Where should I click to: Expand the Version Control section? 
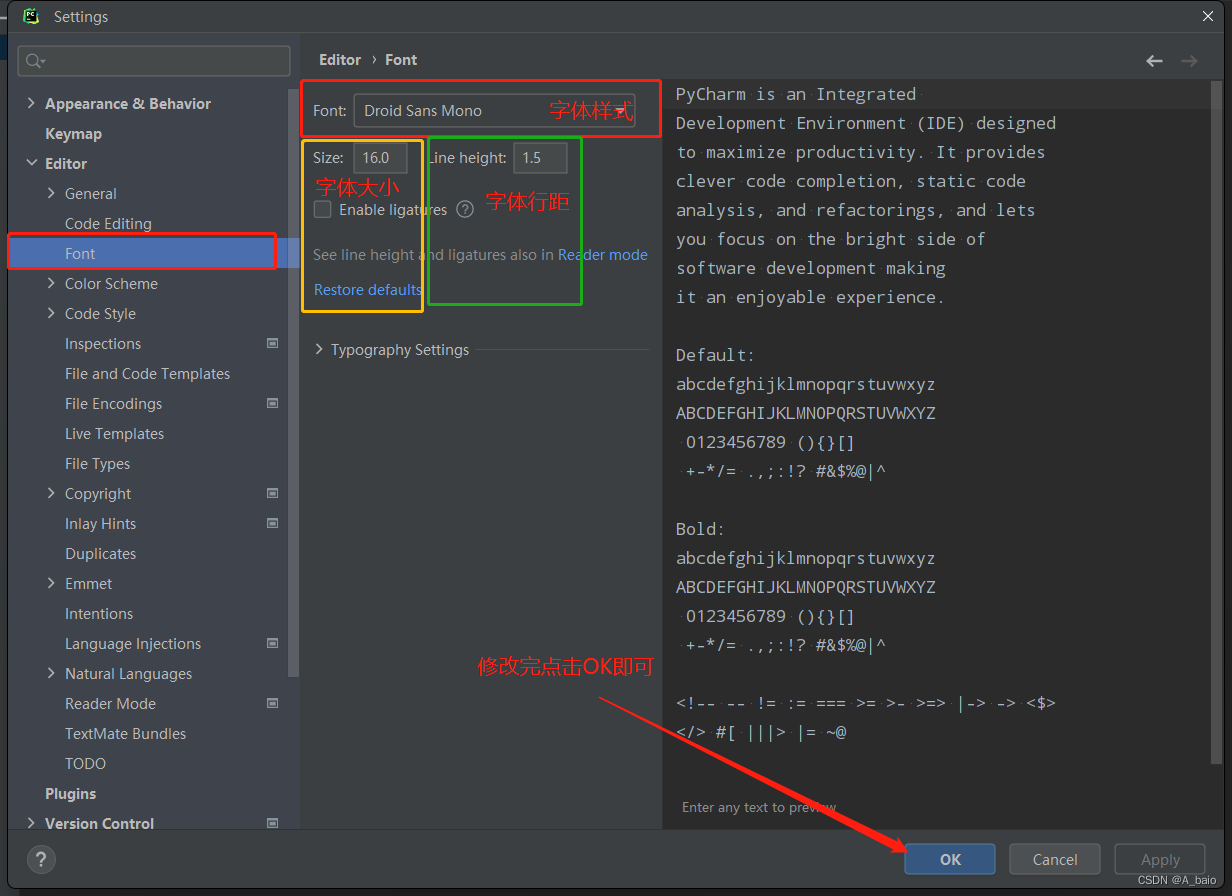pos(31,823)
